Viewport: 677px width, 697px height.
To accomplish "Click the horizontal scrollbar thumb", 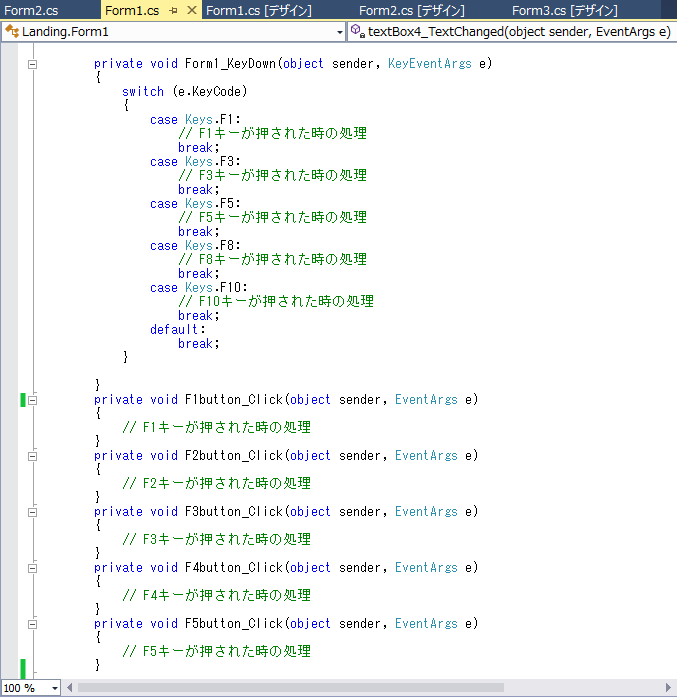I will (290, 688).
